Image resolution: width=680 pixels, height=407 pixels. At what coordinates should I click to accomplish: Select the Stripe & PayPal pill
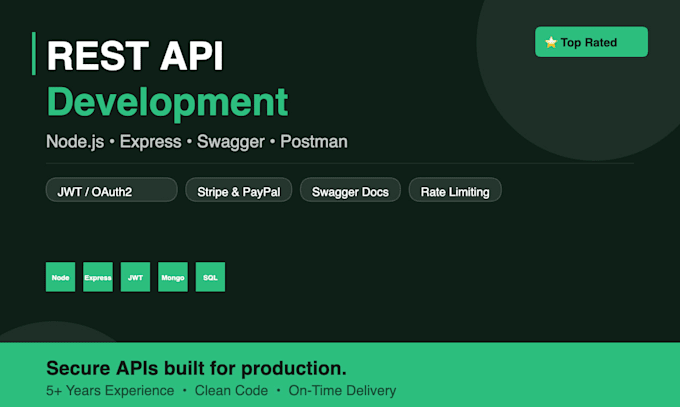239,190
